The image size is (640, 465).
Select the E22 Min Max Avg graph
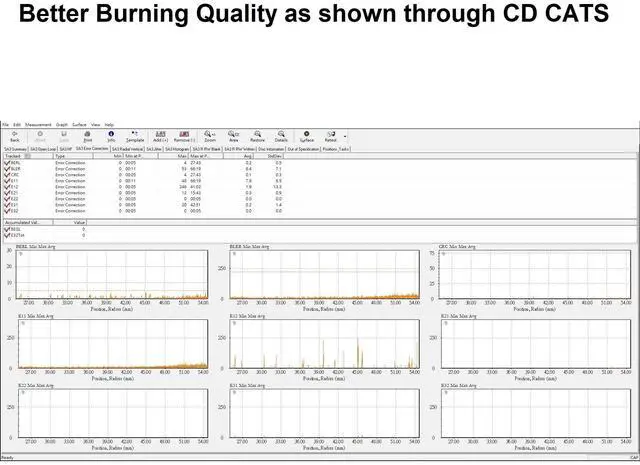click(113, 413)
